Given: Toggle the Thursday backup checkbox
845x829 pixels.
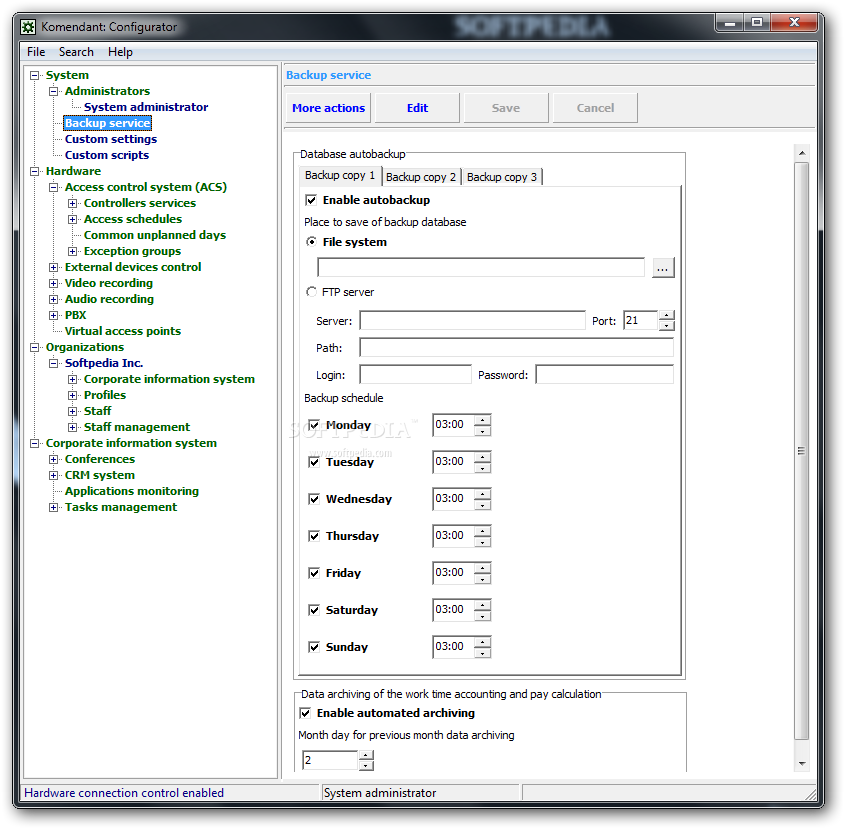Looking at the screenshot, I should click(x=314, y=536).
